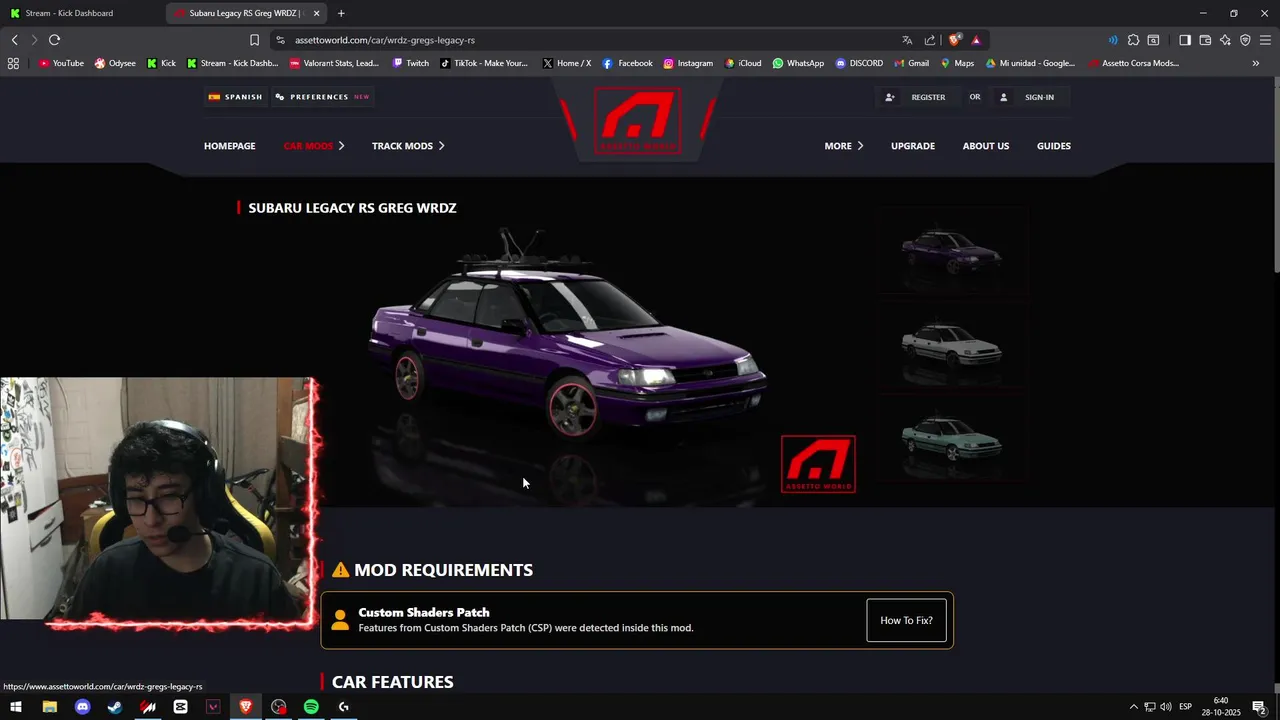Click the Brave Rewards triangle icon
This screenshot has height=720, width=1280.
(x=976, y=40)
